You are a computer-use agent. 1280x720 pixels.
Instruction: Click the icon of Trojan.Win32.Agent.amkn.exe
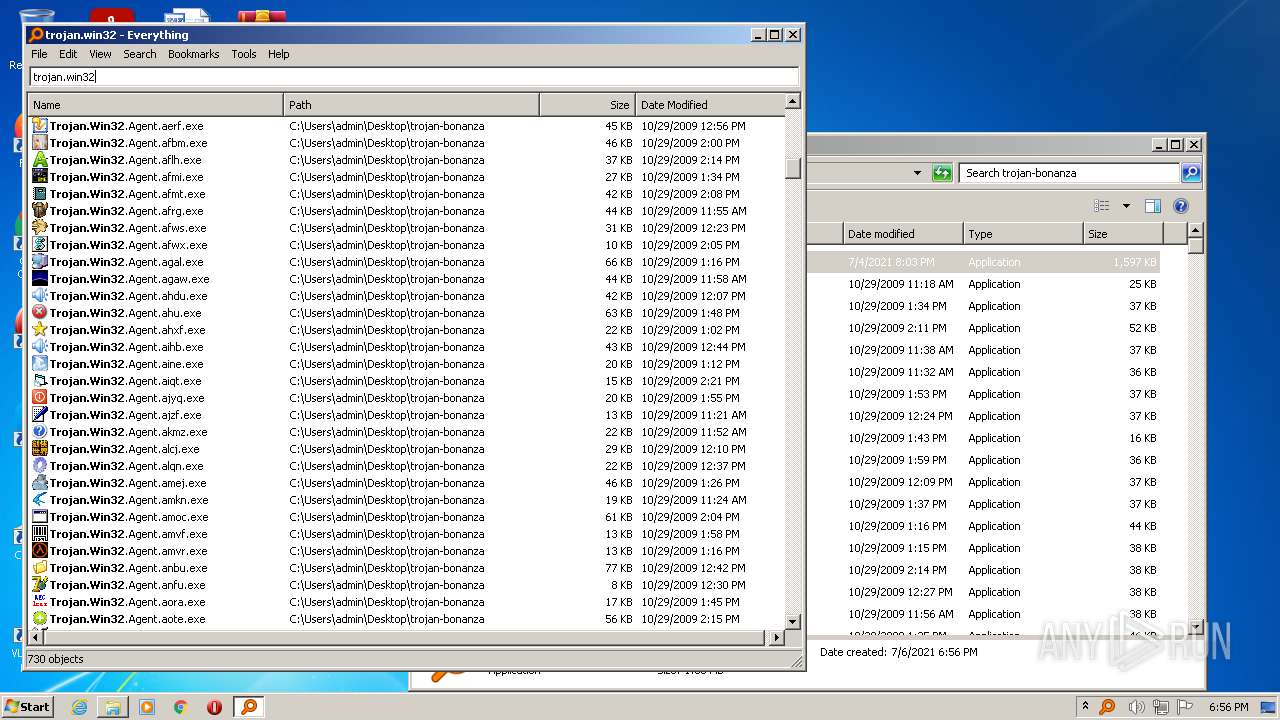40,500
